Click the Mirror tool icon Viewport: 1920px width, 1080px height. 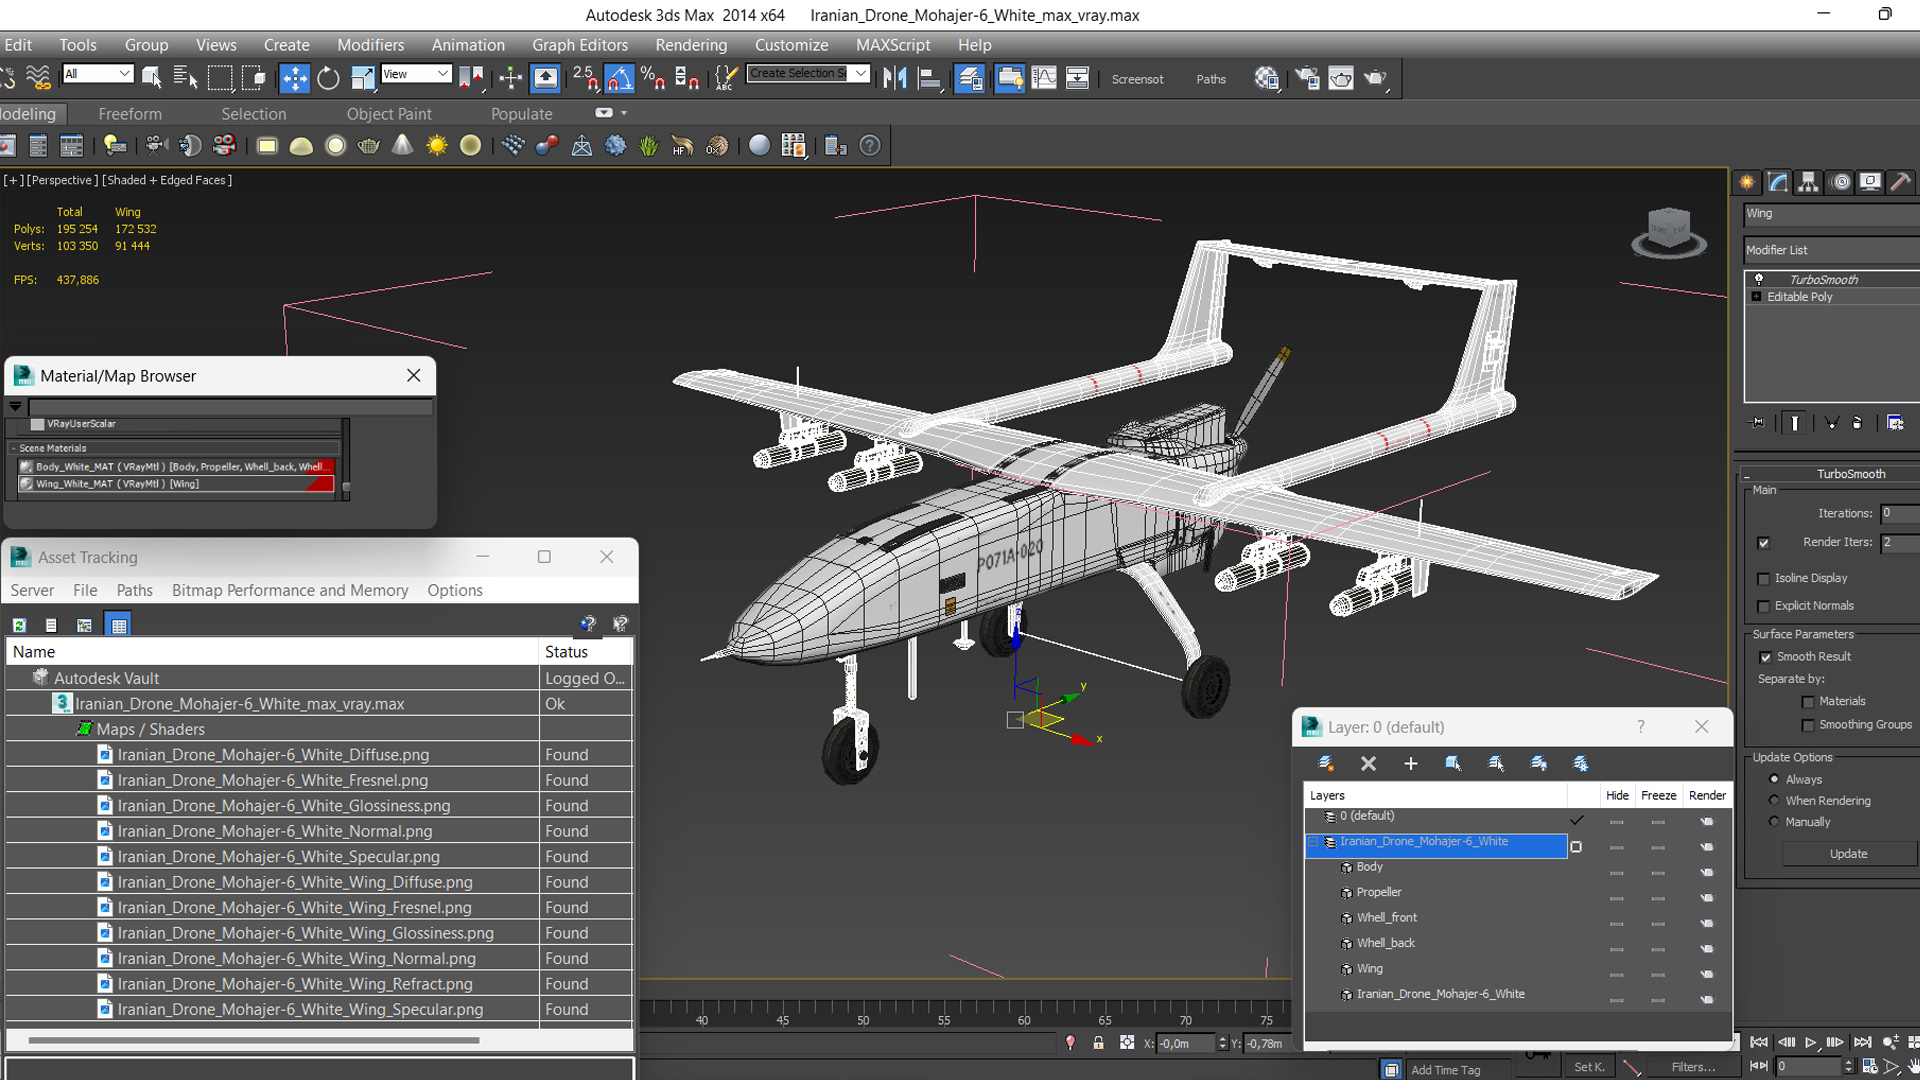(x=895, y=78)
